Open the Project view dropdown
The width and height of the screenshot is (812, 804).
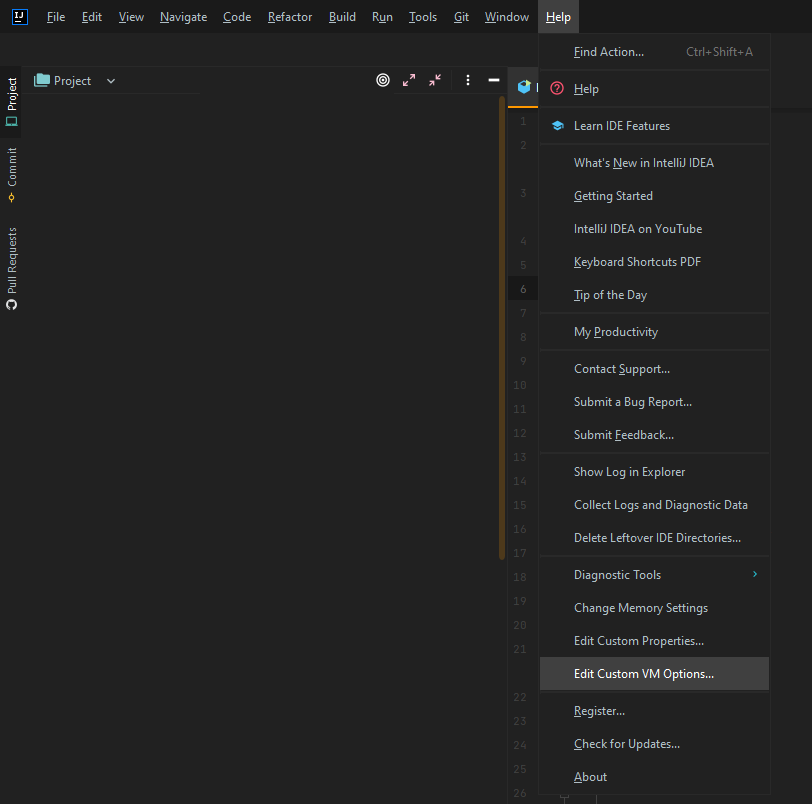click(110, 80)
